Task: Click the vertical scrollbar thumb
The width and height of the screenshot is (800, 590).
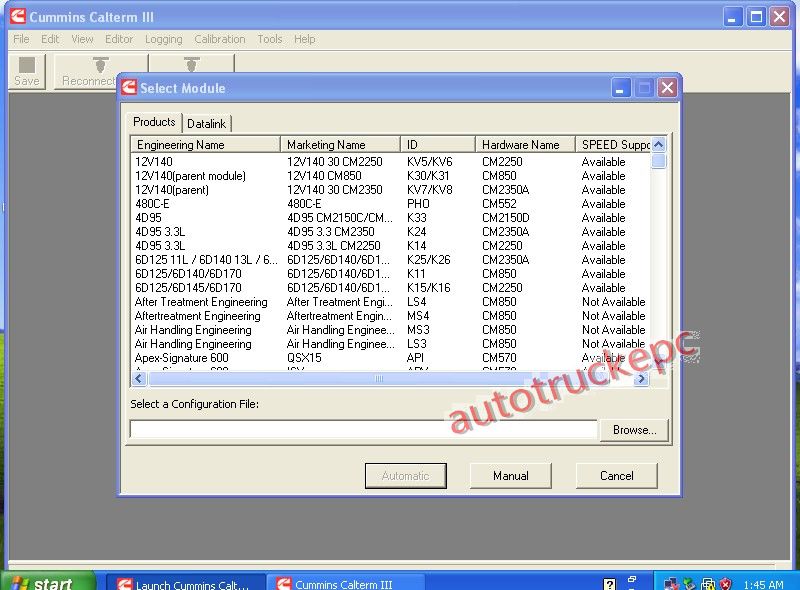Action: click(659, 161)
